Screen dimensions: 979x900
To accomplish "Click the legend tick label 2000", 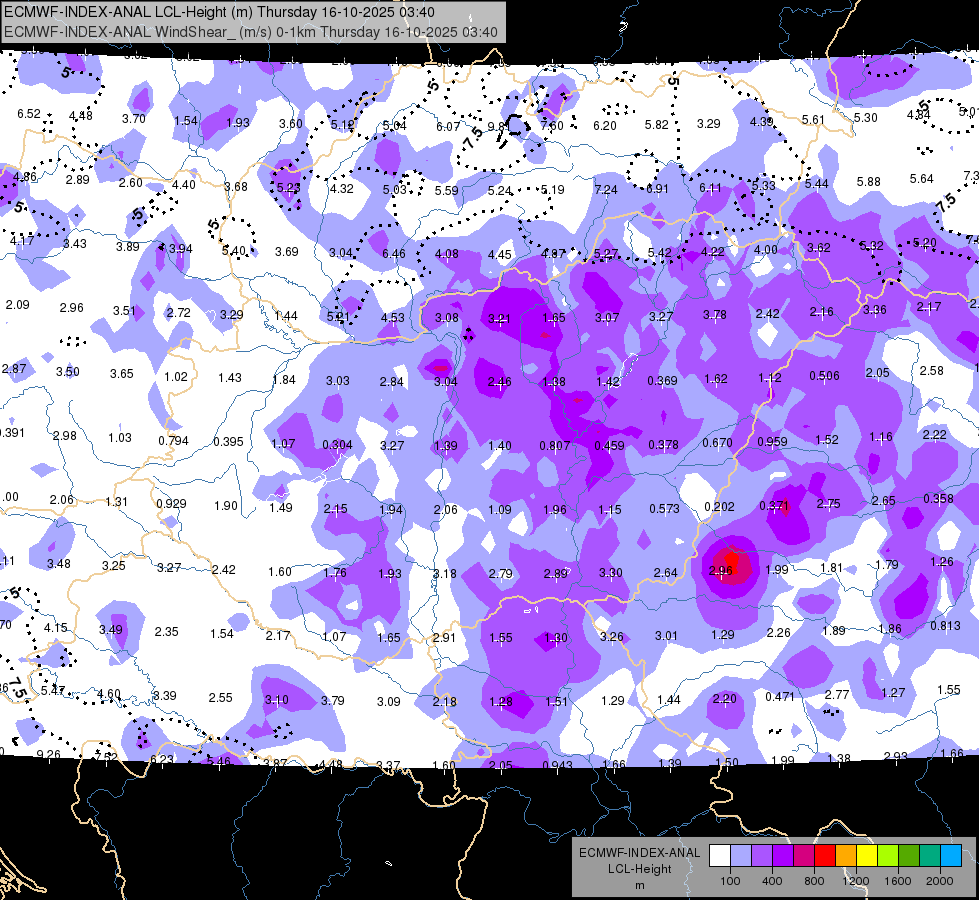I will [940, 881].
